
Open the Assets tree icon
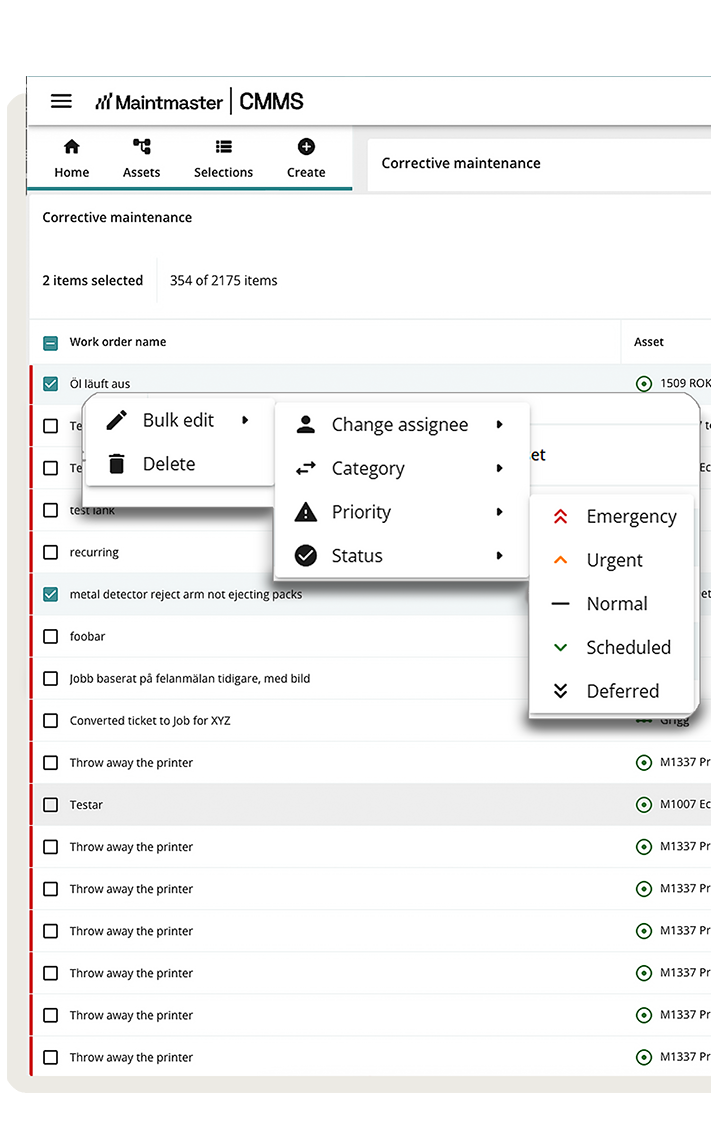(x=141, y=147)
